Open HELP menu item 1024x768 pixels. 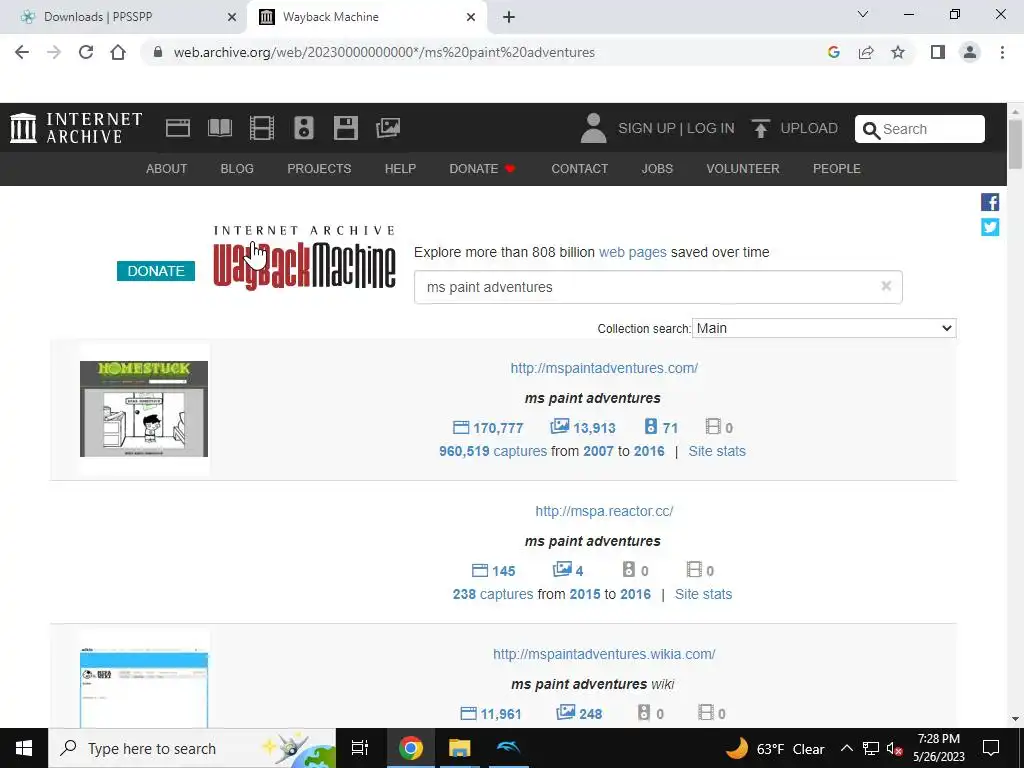point(400,168)
